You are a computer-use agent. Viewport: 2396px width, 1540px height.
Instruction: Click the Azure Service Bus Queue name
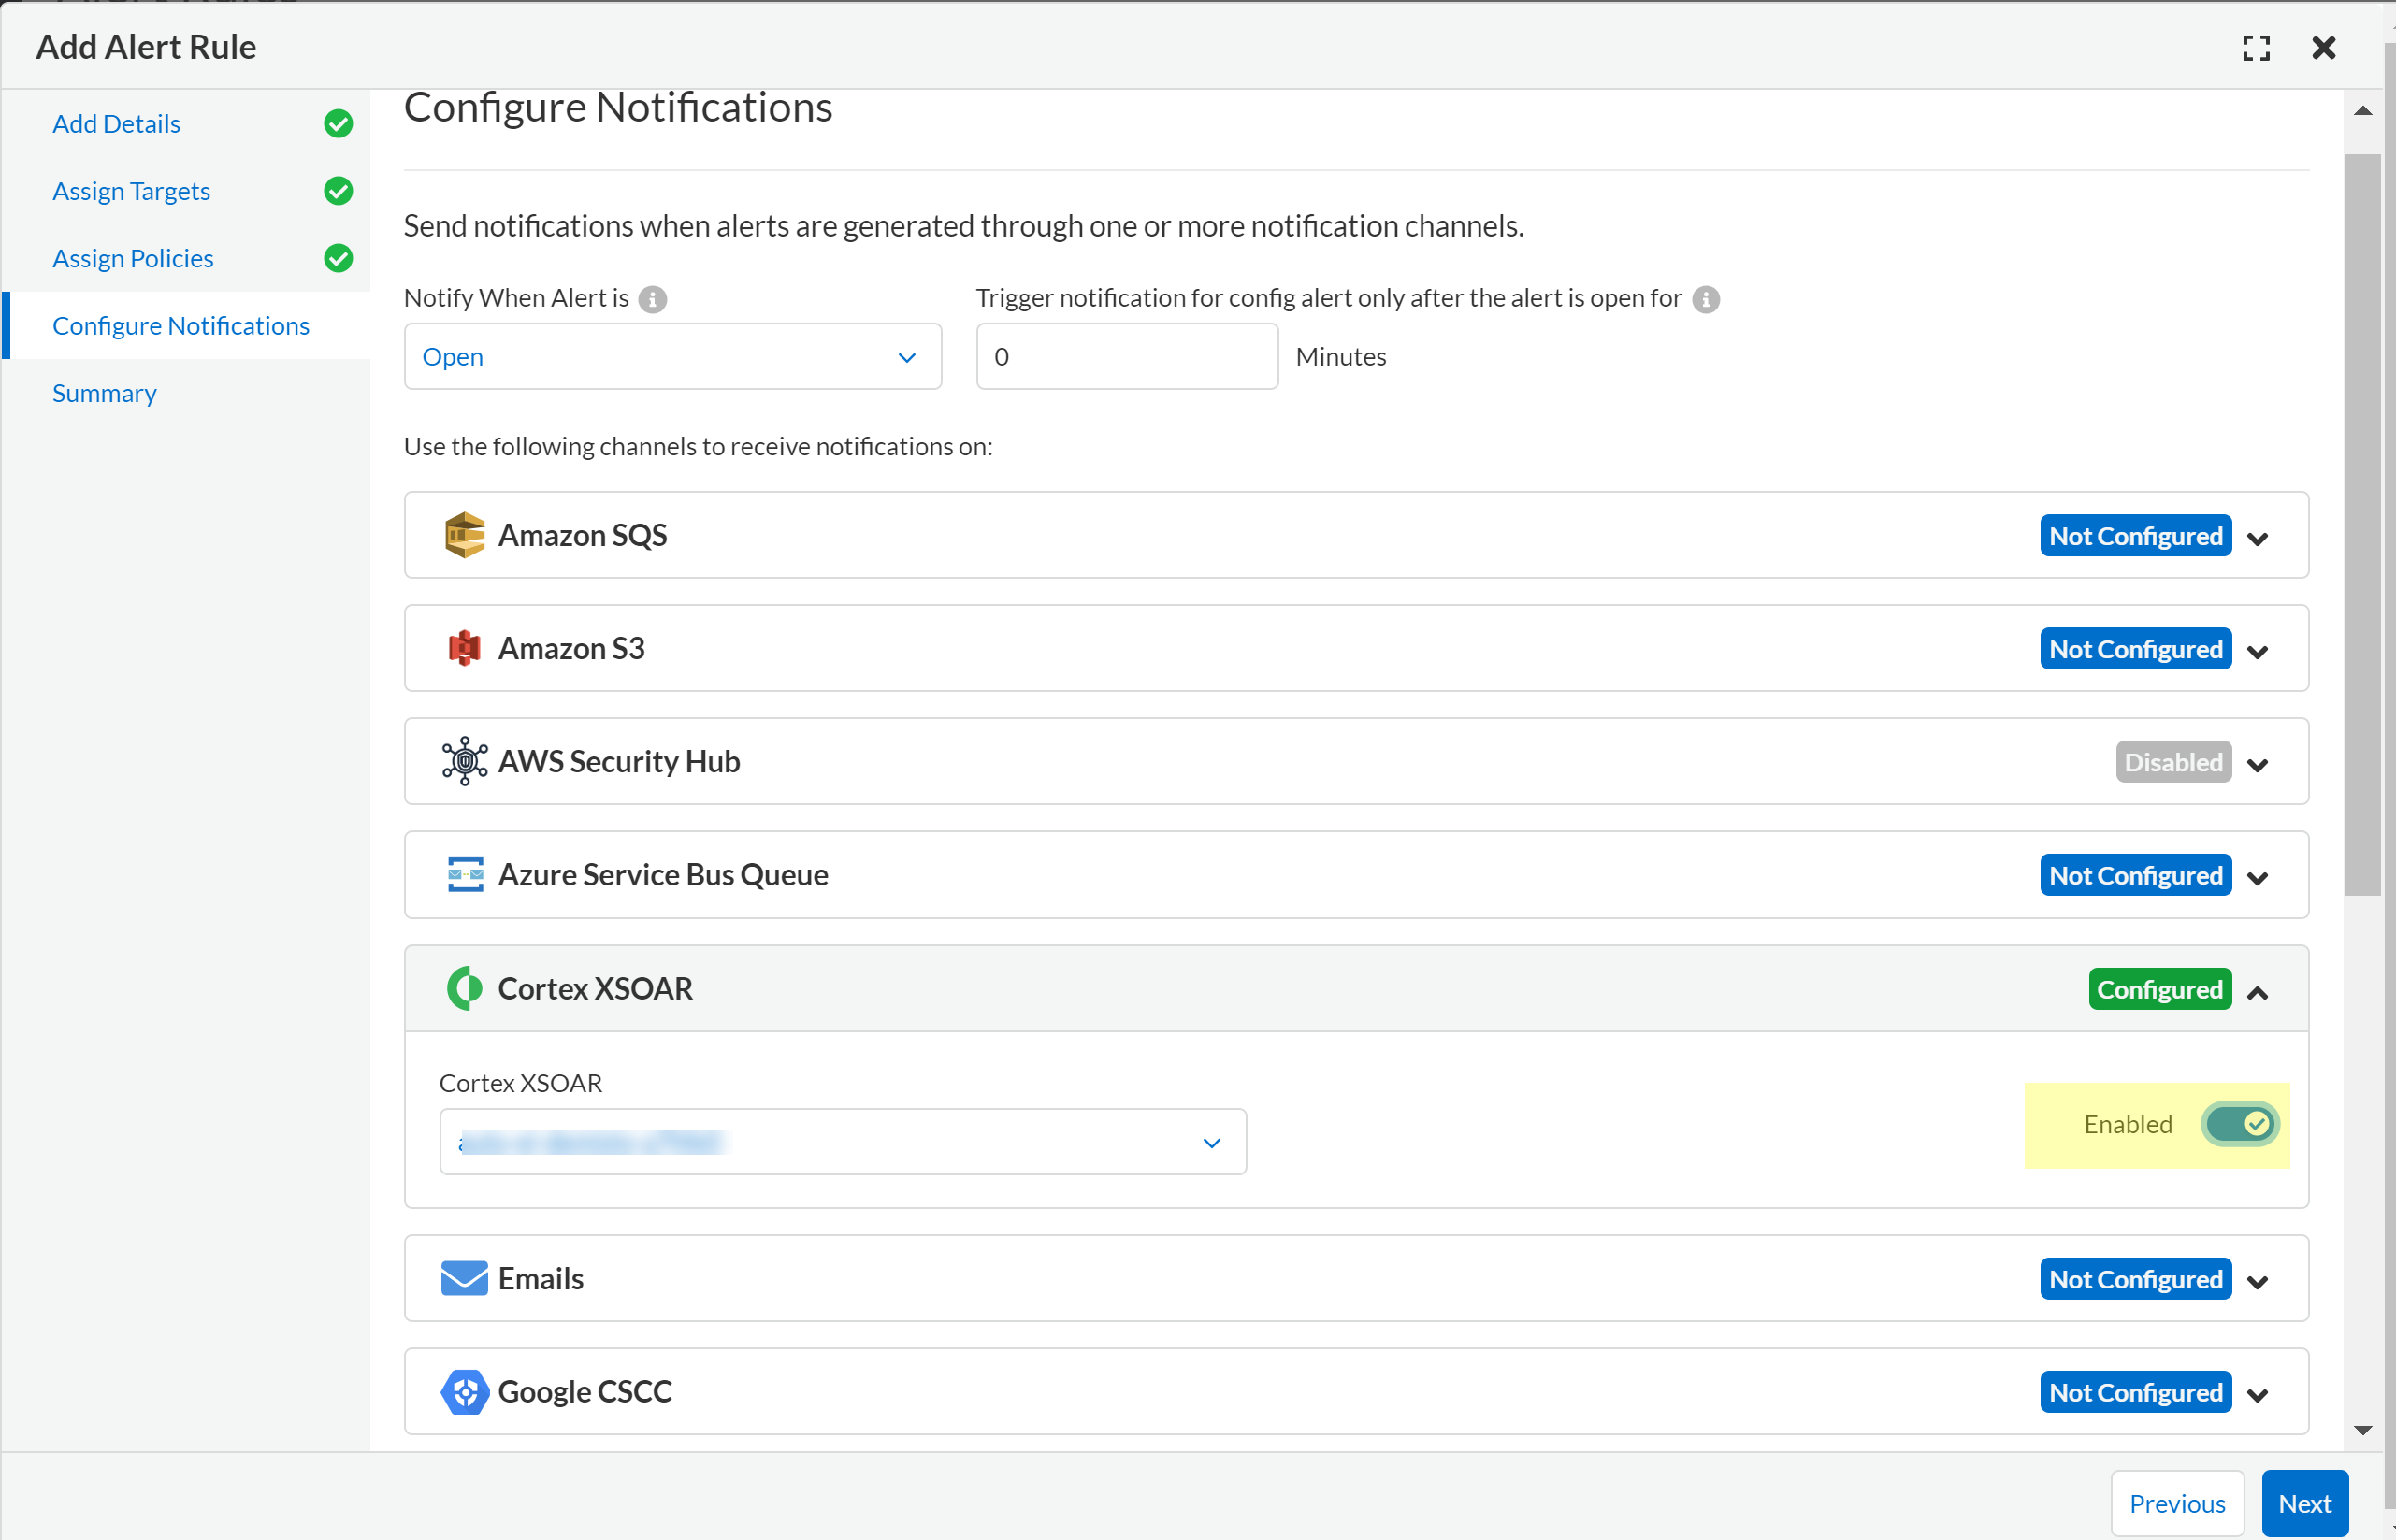point(663,875)
